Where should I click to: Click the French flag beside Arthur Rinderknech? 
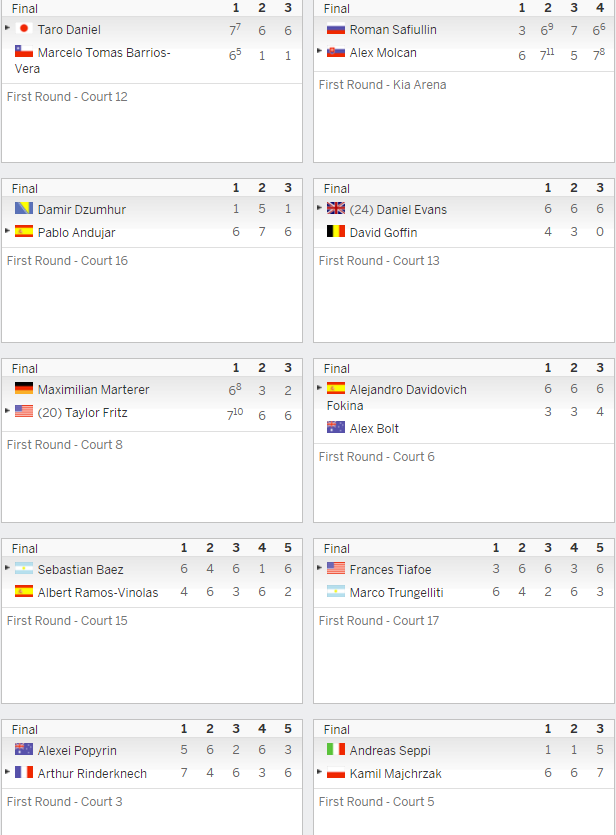(x=24, y=772)
